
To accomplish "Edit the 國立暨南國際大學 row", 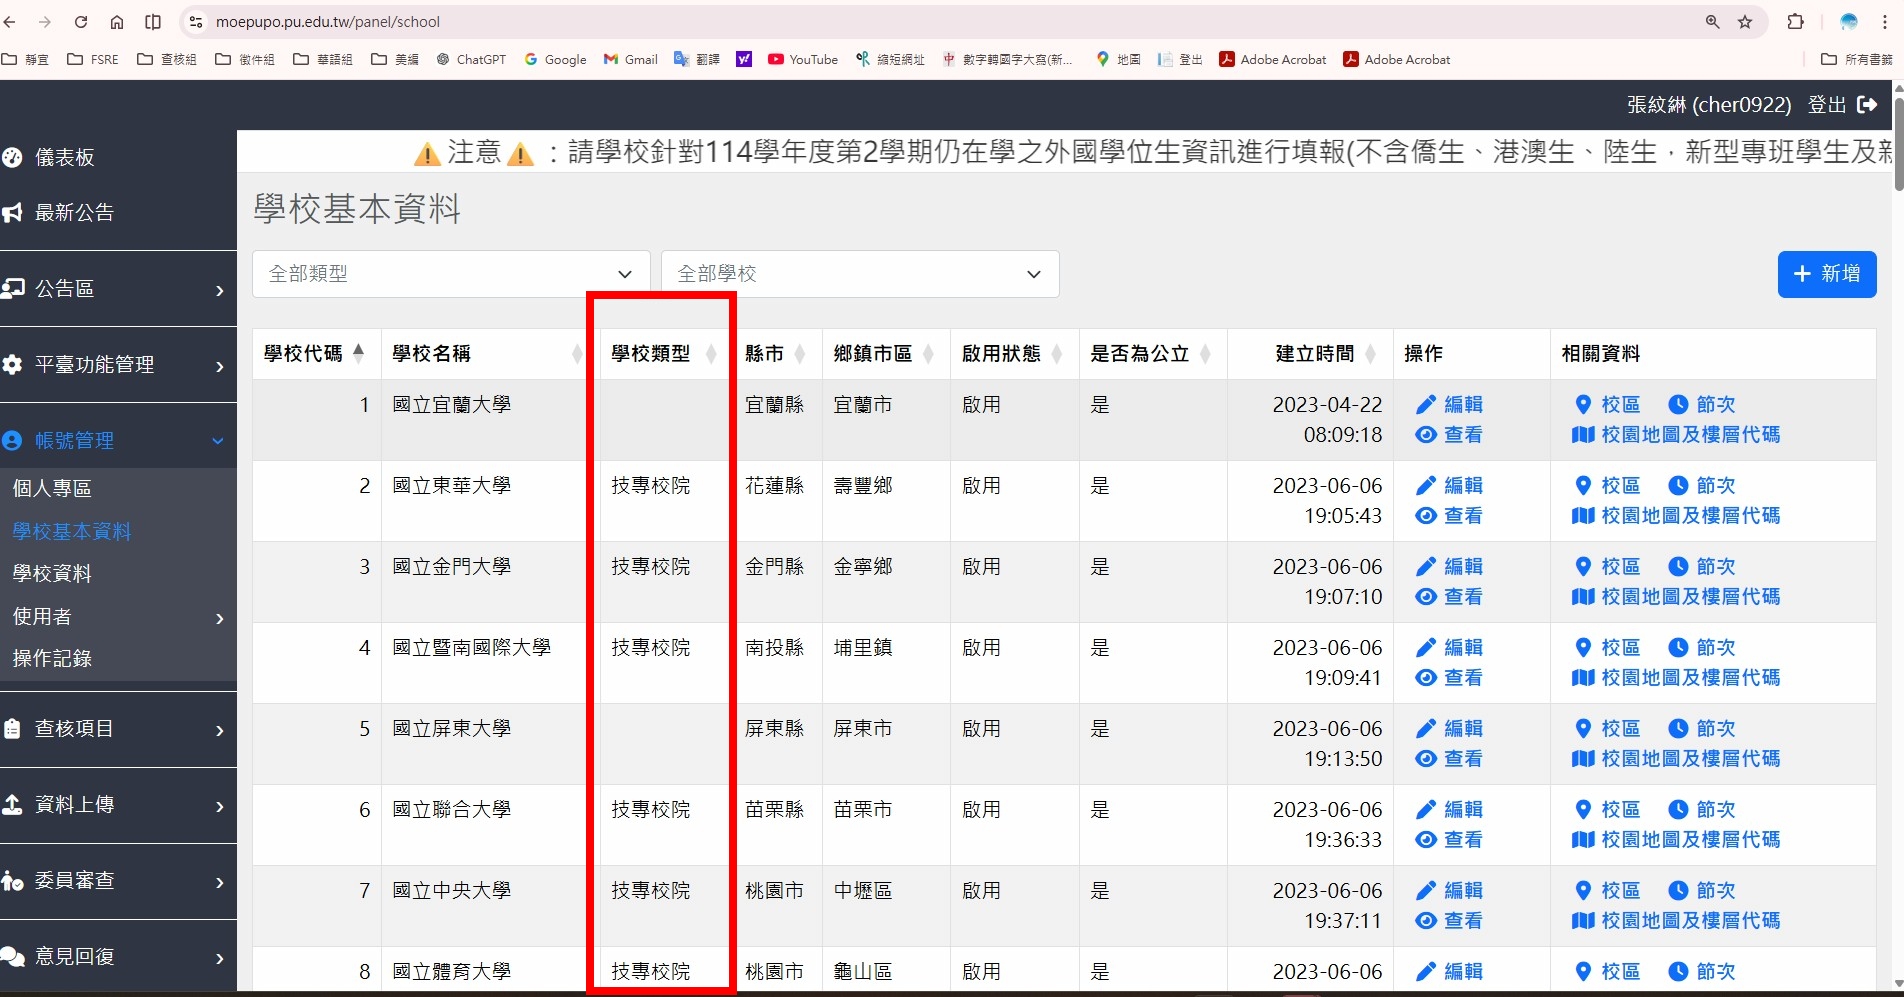I will pos(1450,647).
